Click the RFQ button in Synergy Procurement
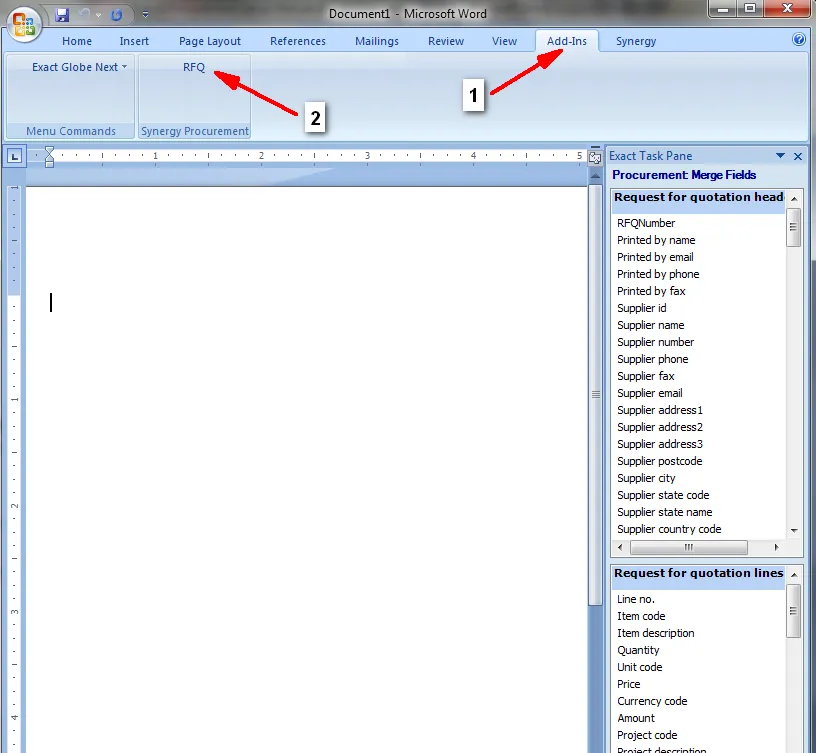Image resolution: width=816 pixels, height=753 pixels. 194,67
